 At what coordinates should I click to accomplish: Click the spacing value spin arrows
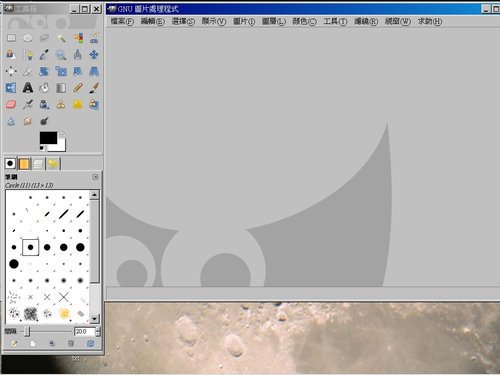pos(98,332)
